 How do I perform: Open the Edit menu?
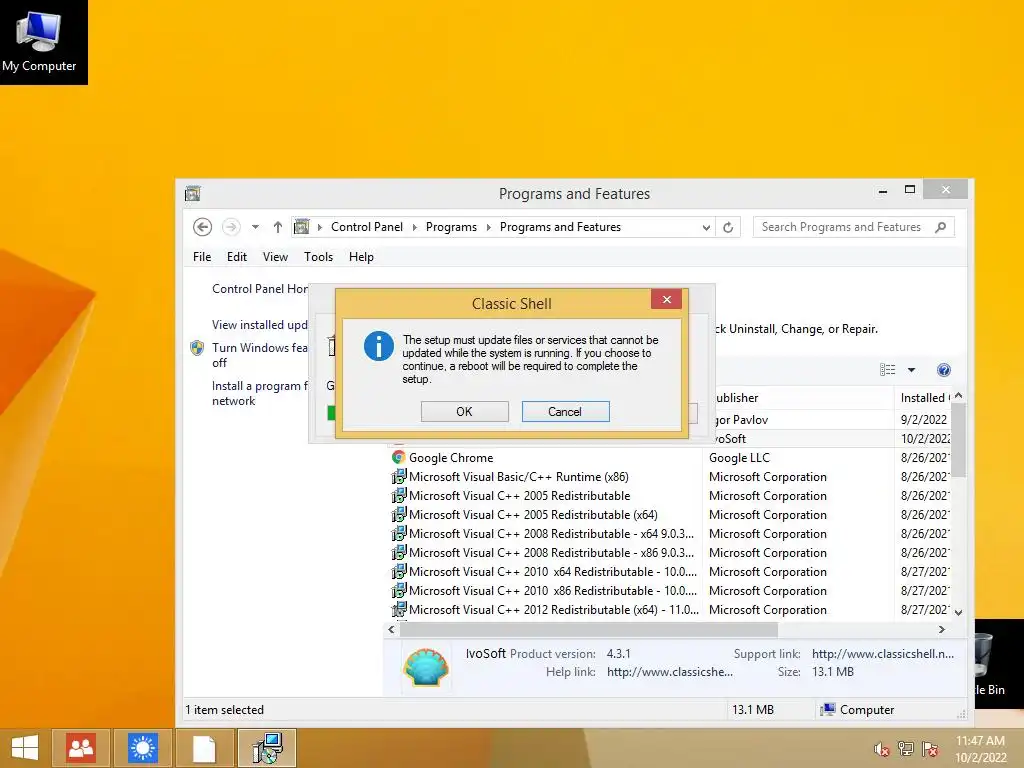tap(236, 257)
